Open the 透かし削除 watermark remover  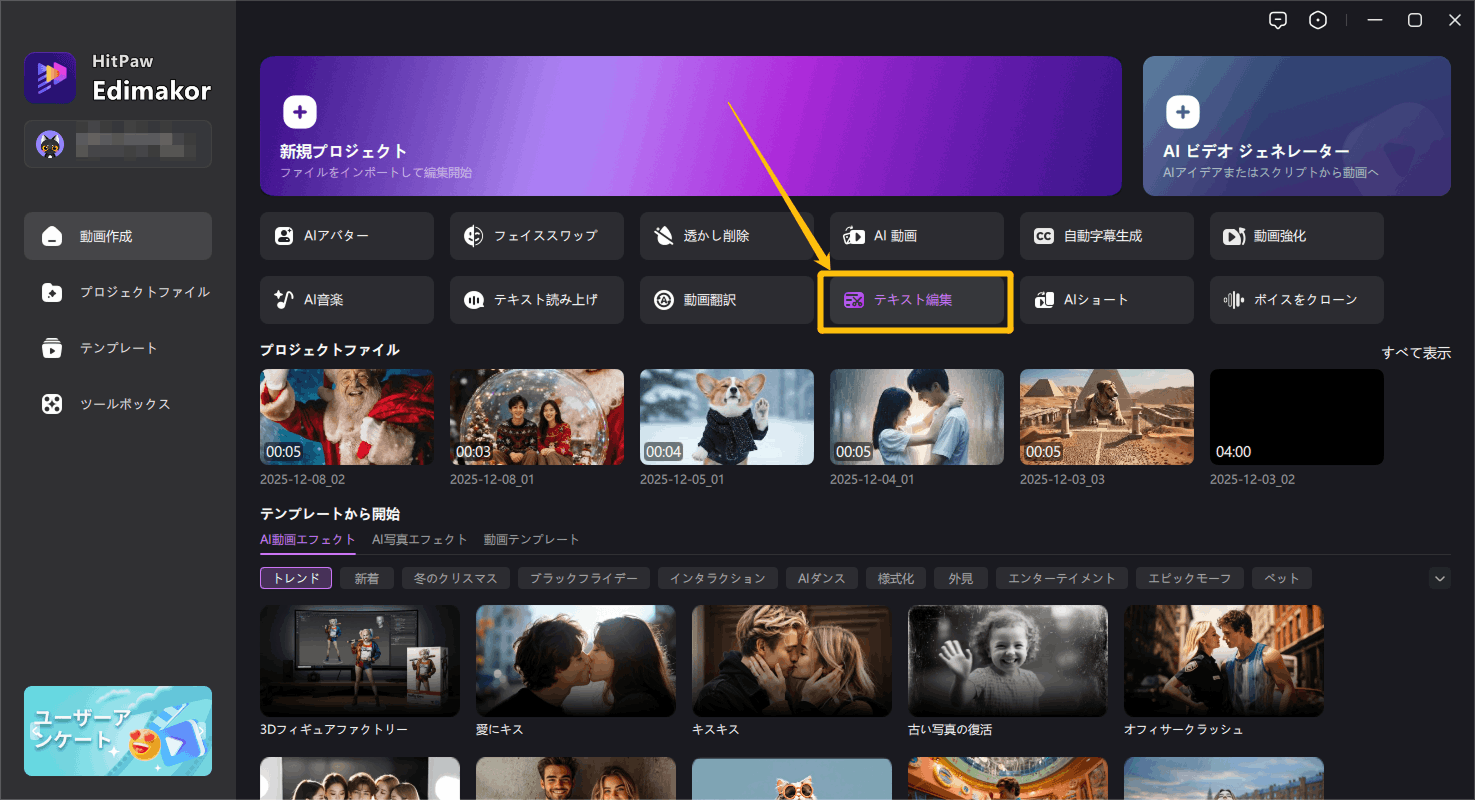[x=726, y=236]
